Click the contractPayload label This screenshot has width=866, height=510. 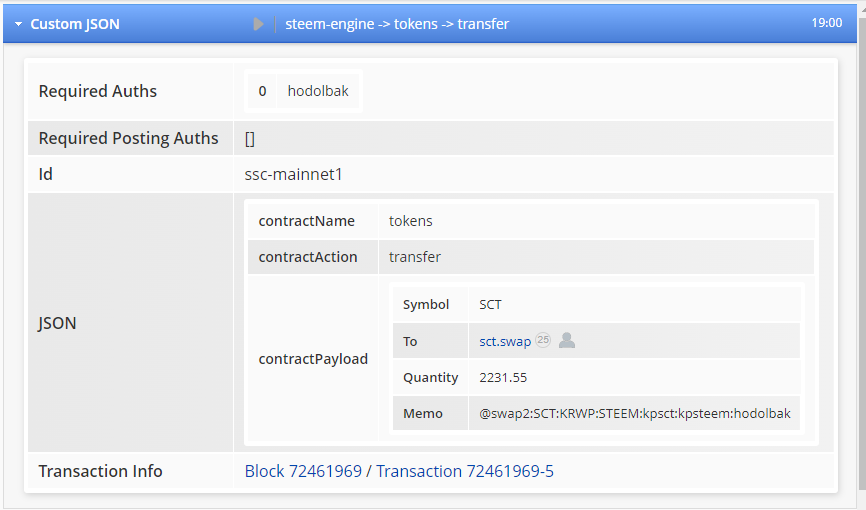tap(313, 359)
